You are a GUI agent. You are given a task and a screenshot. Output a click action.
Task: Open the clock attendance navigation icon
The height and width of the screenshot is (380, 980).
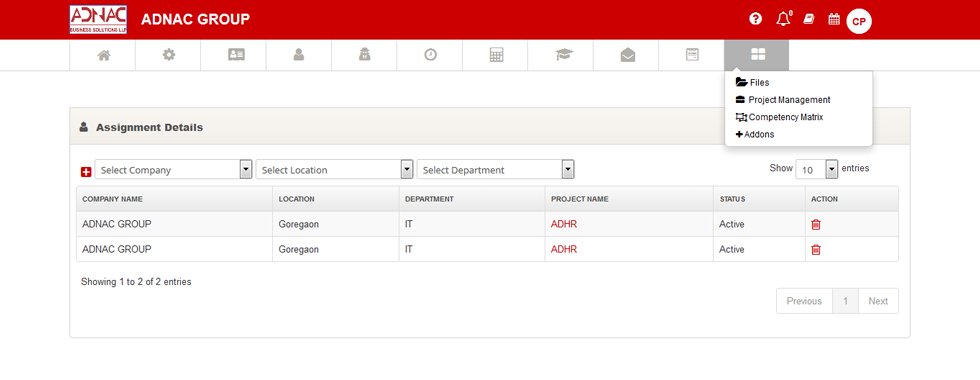430,55
